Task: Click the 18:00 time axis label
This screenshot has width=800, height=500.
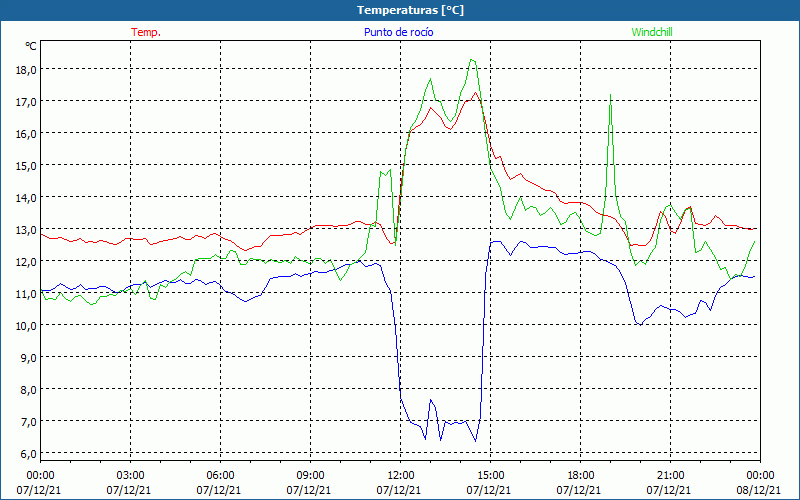Action: click(581, 476)
